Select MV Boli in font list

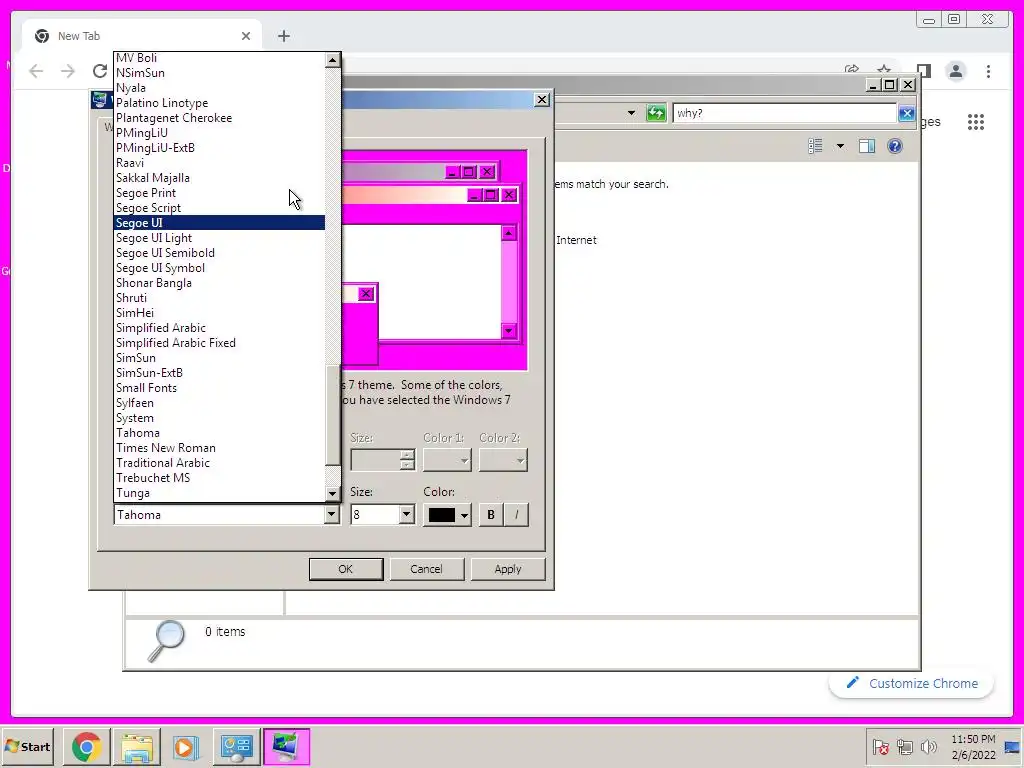tap(219, 57)
